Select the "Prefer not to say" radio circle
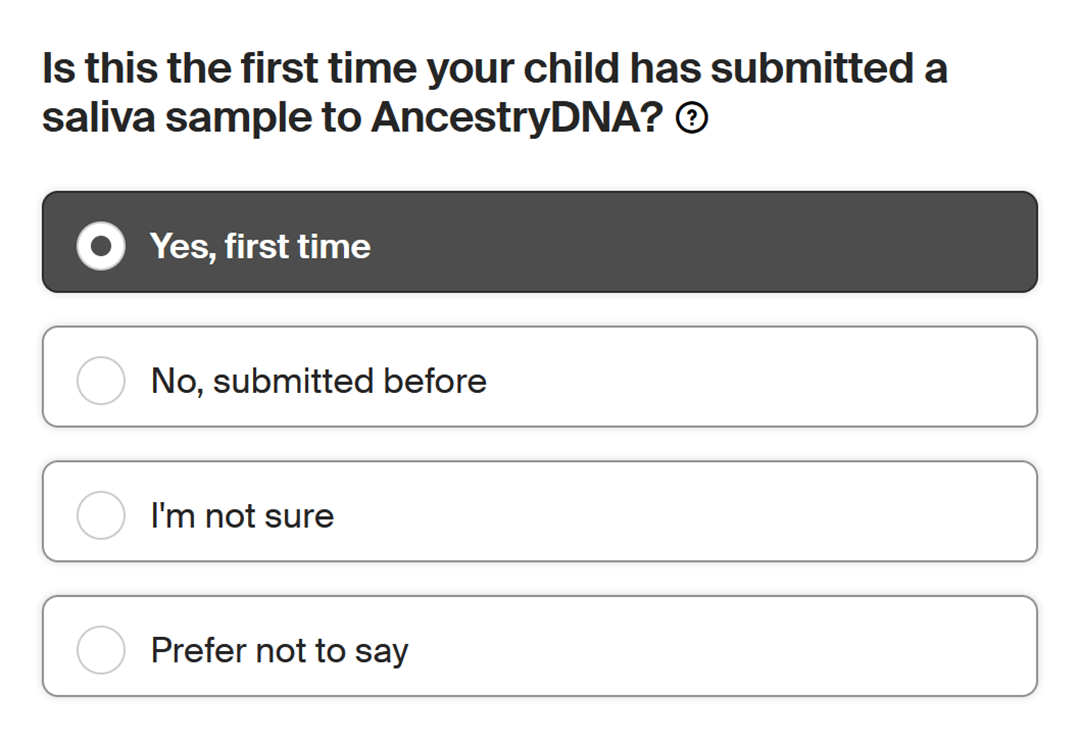The width and height of the screenshot is (1080, 746). (x=101, y=651)
